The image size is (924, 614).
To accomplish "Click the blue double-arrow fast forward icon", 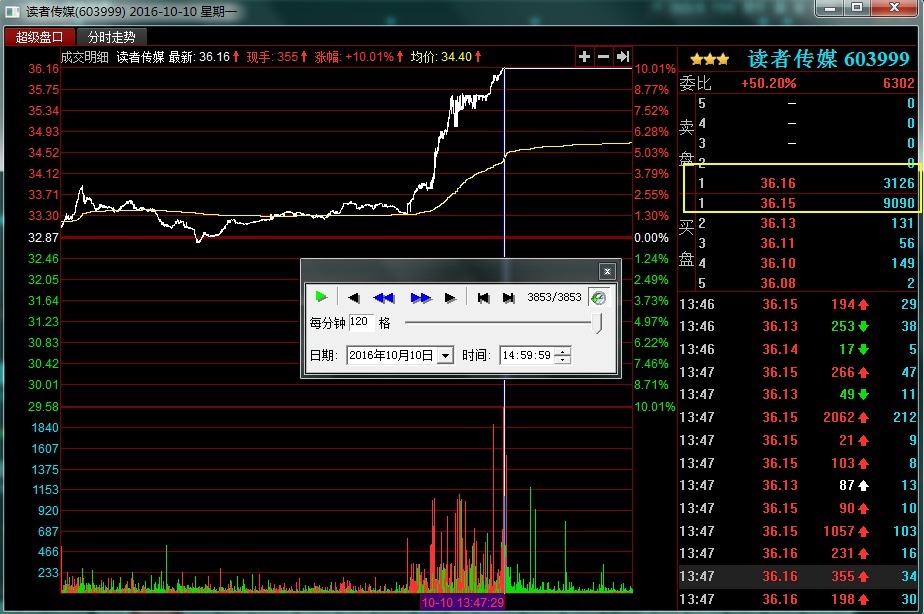I will [420, 297].
